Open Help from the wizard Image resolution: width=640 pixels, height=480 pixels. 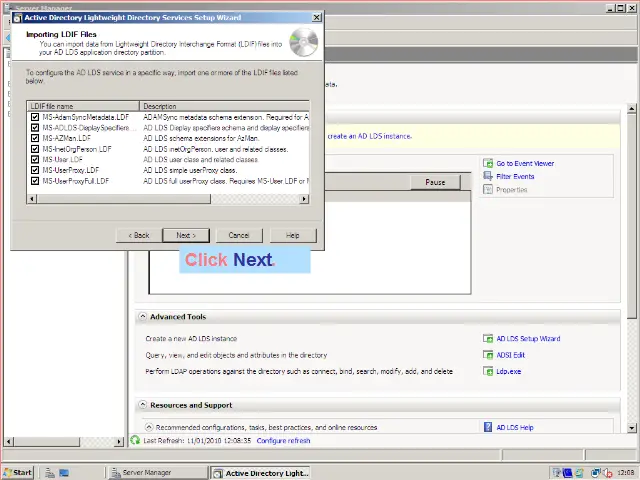click(x=293, y=235)
